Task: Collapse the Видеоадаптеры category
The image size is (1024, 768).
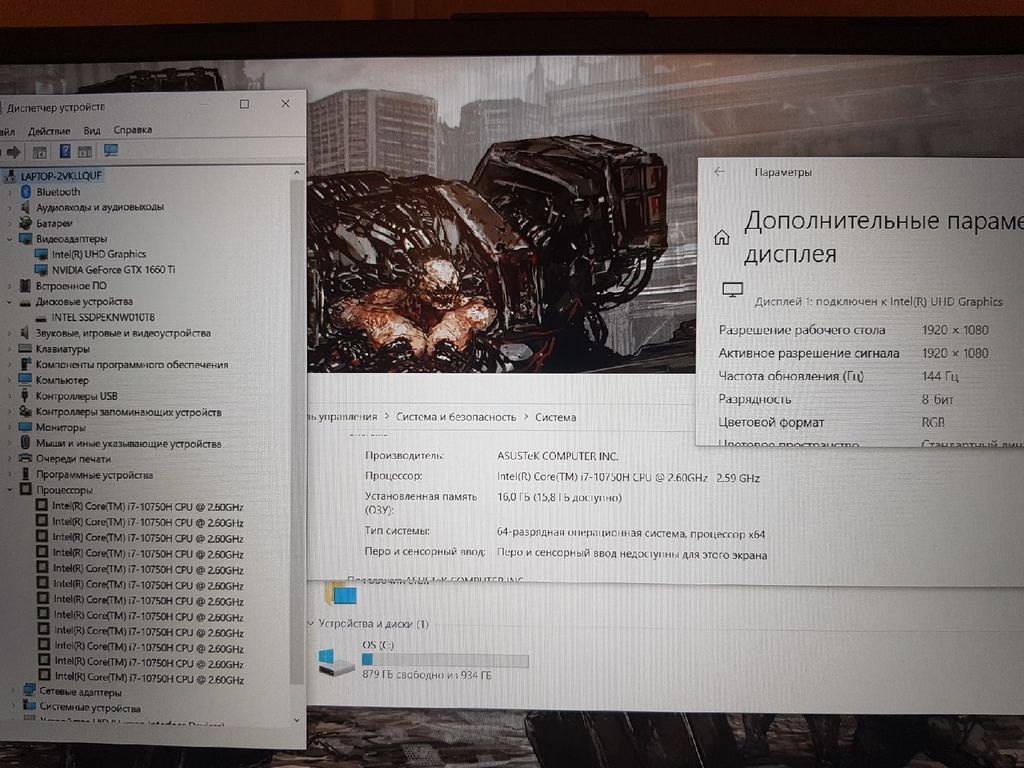Action: [10, 239]
